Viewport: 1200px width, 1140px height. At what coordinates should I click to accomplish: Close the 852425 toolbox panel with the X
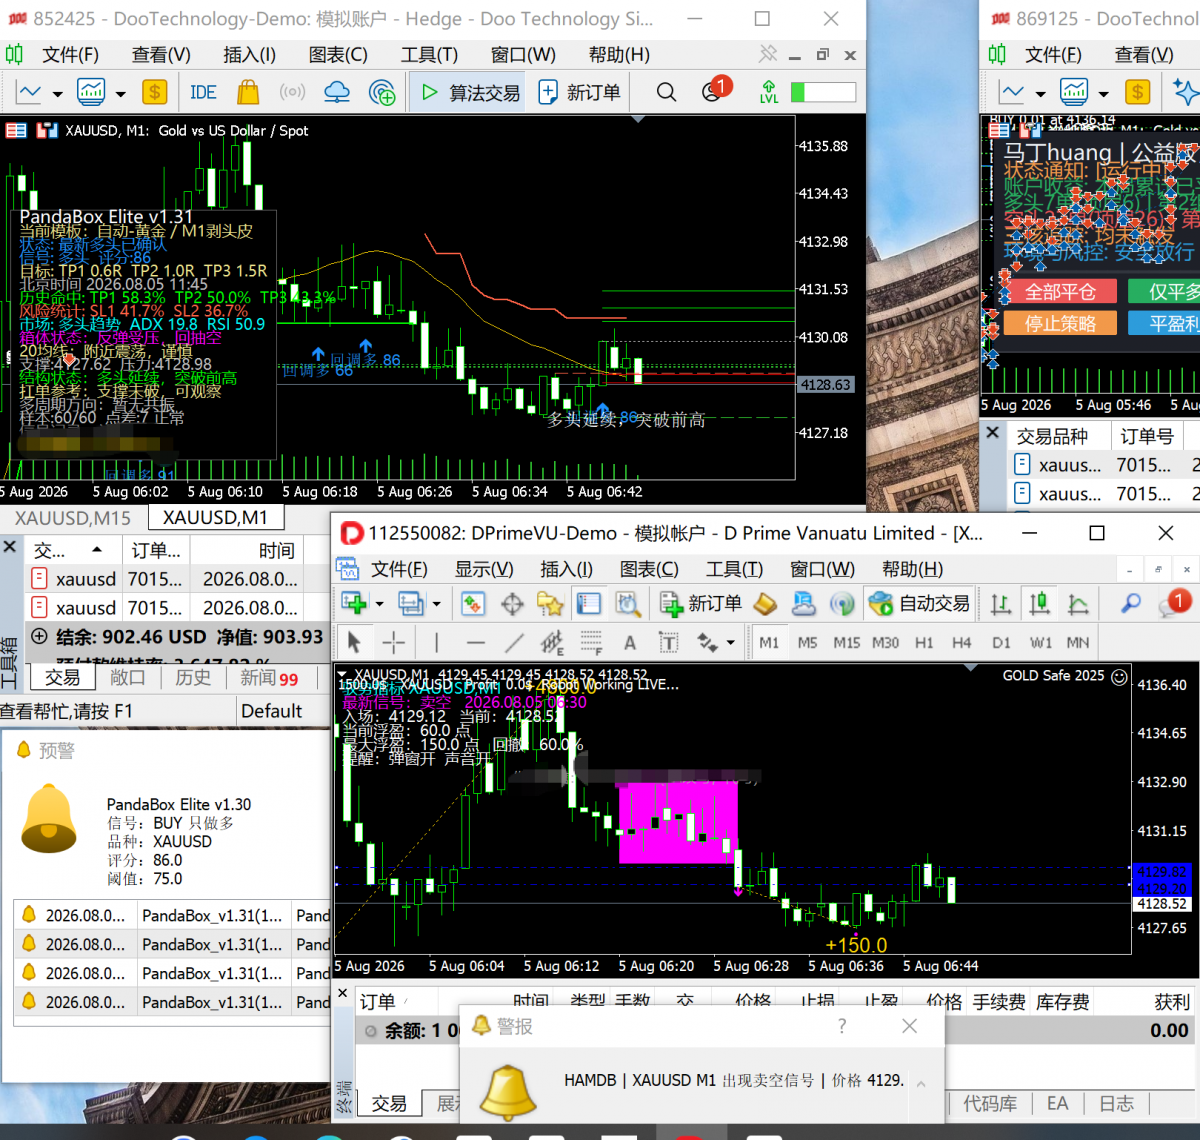pos(10,547)
